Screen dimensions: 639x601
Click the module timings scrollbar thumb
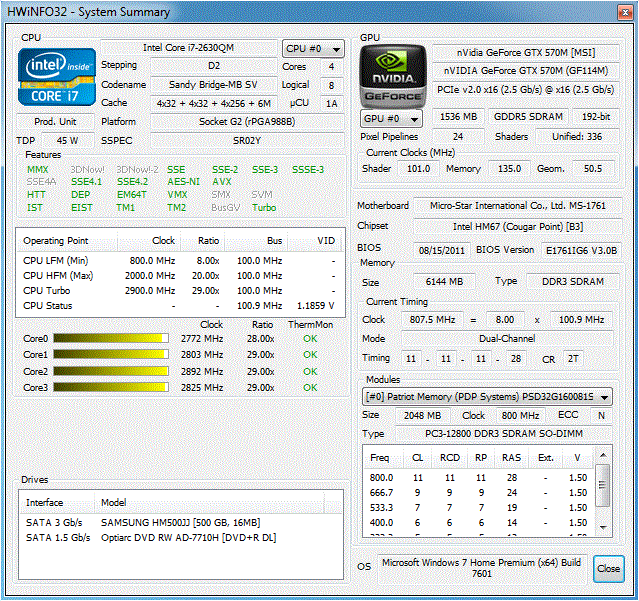603,485
